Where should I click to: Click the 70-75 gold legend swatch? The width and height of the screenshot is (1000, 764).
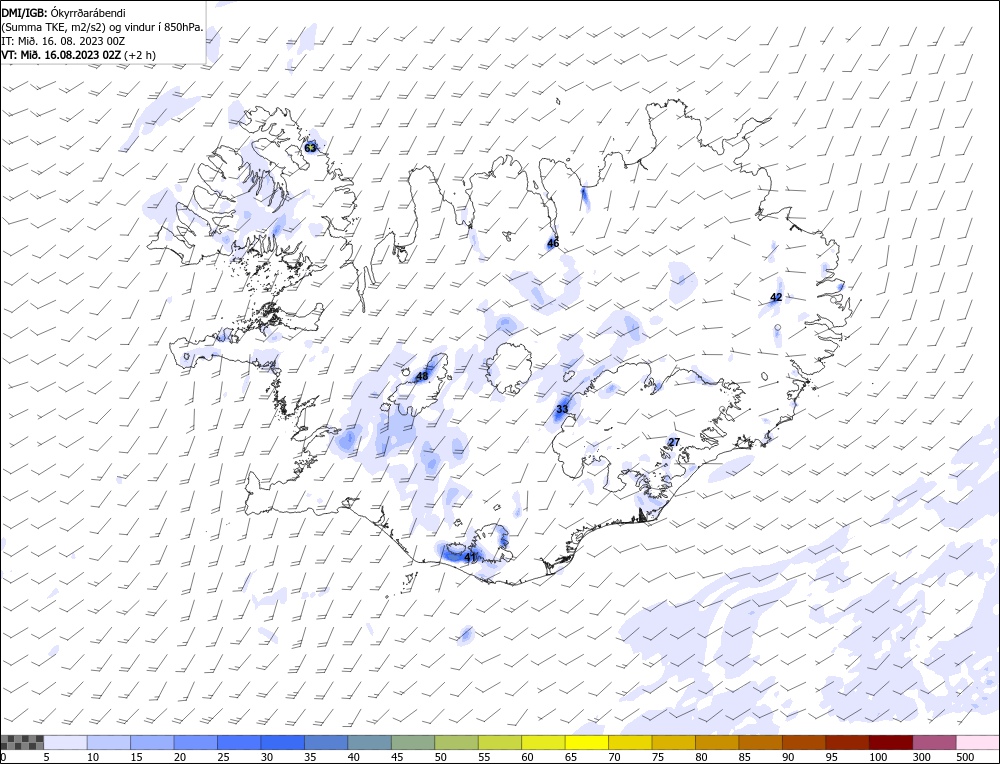pyautogui.click(x=630, y=742)
